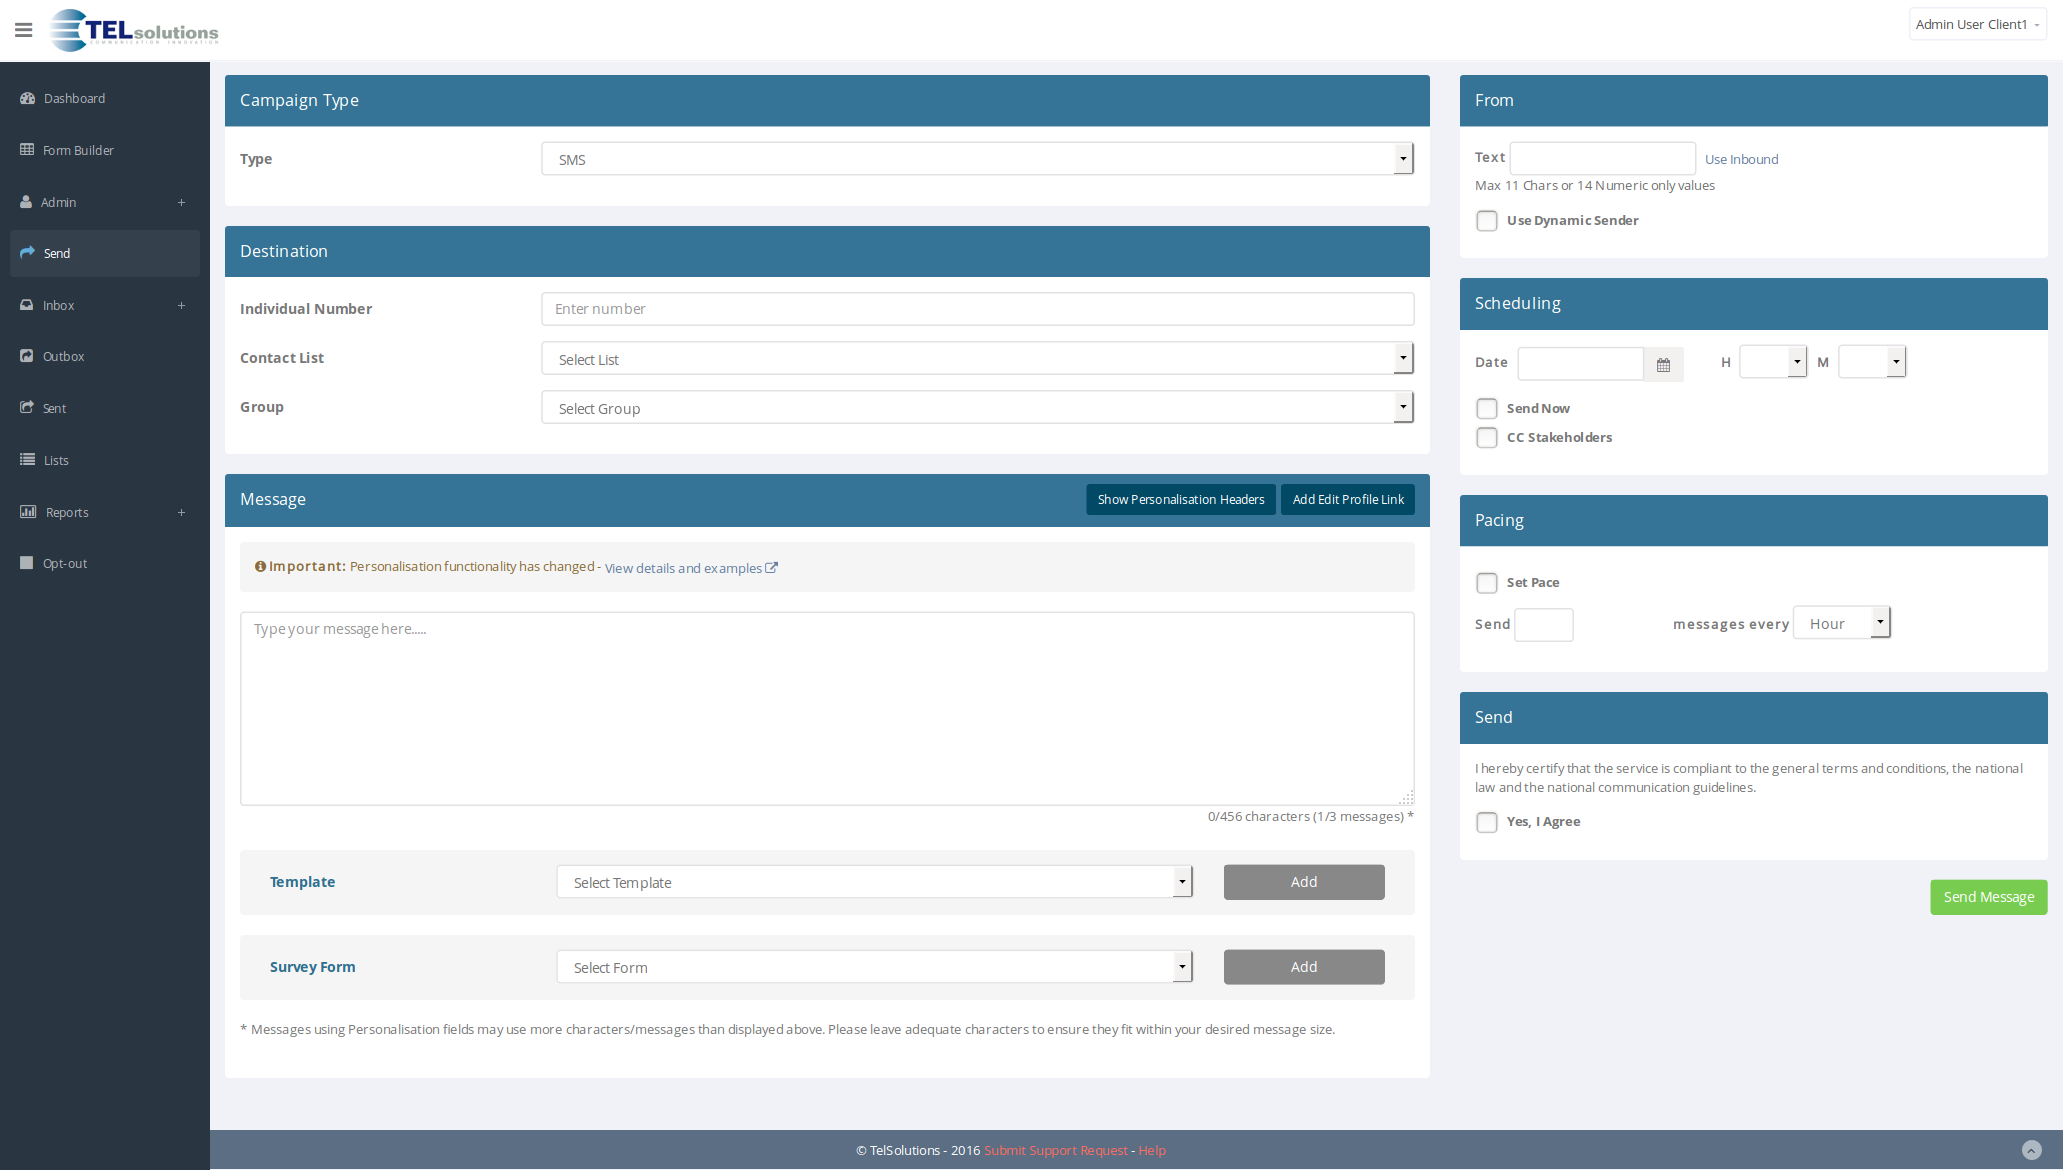
Task: Click the hamburger menu icon
Action: click(x=24, y=30)
